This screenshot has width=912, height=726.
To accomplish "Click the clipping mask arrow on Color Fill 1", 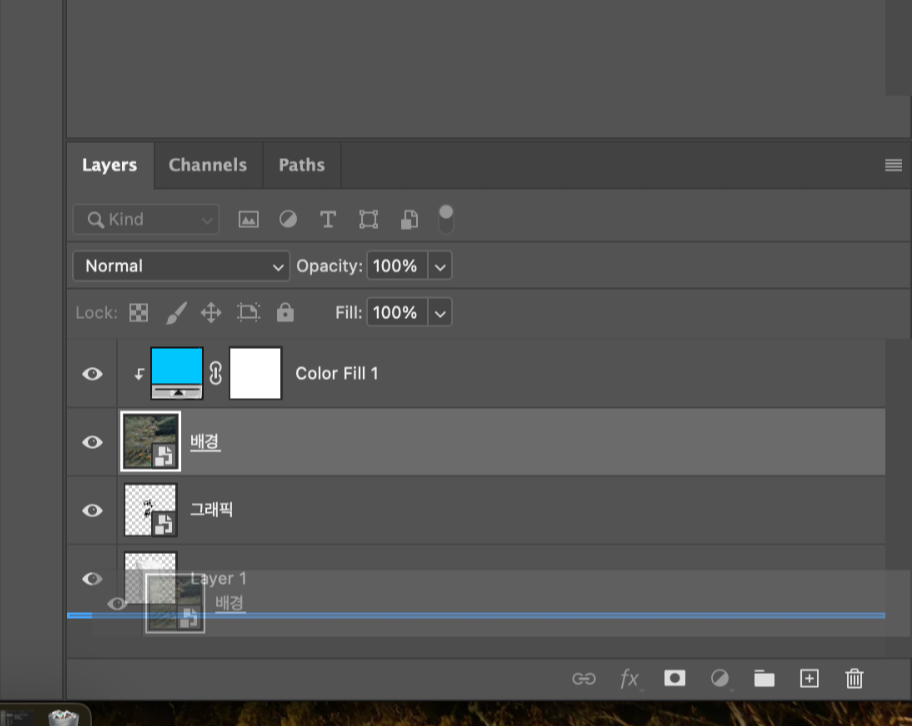I will pyautogui.click(x=139, y=373).
